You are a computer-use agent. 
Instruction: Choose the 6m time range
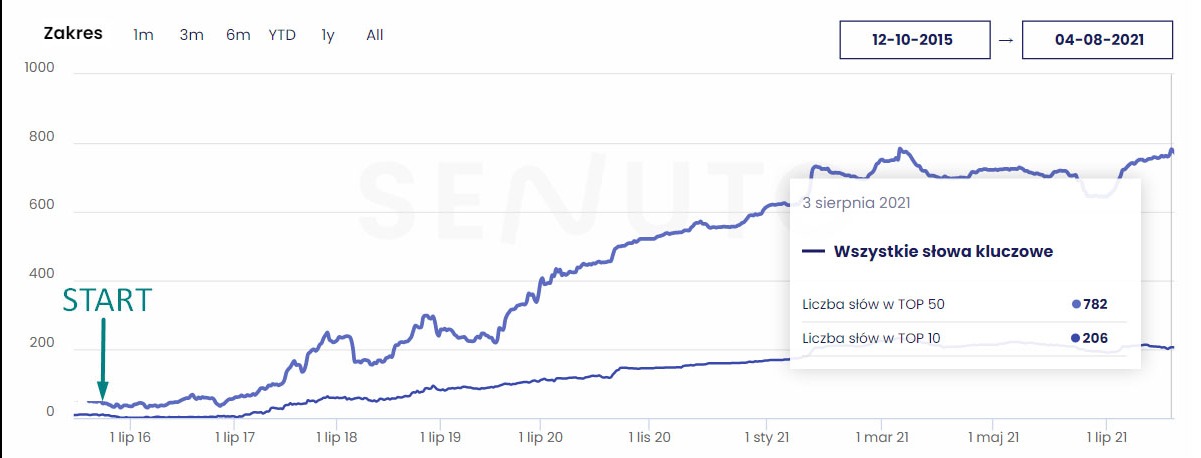[x=238, y=35]
